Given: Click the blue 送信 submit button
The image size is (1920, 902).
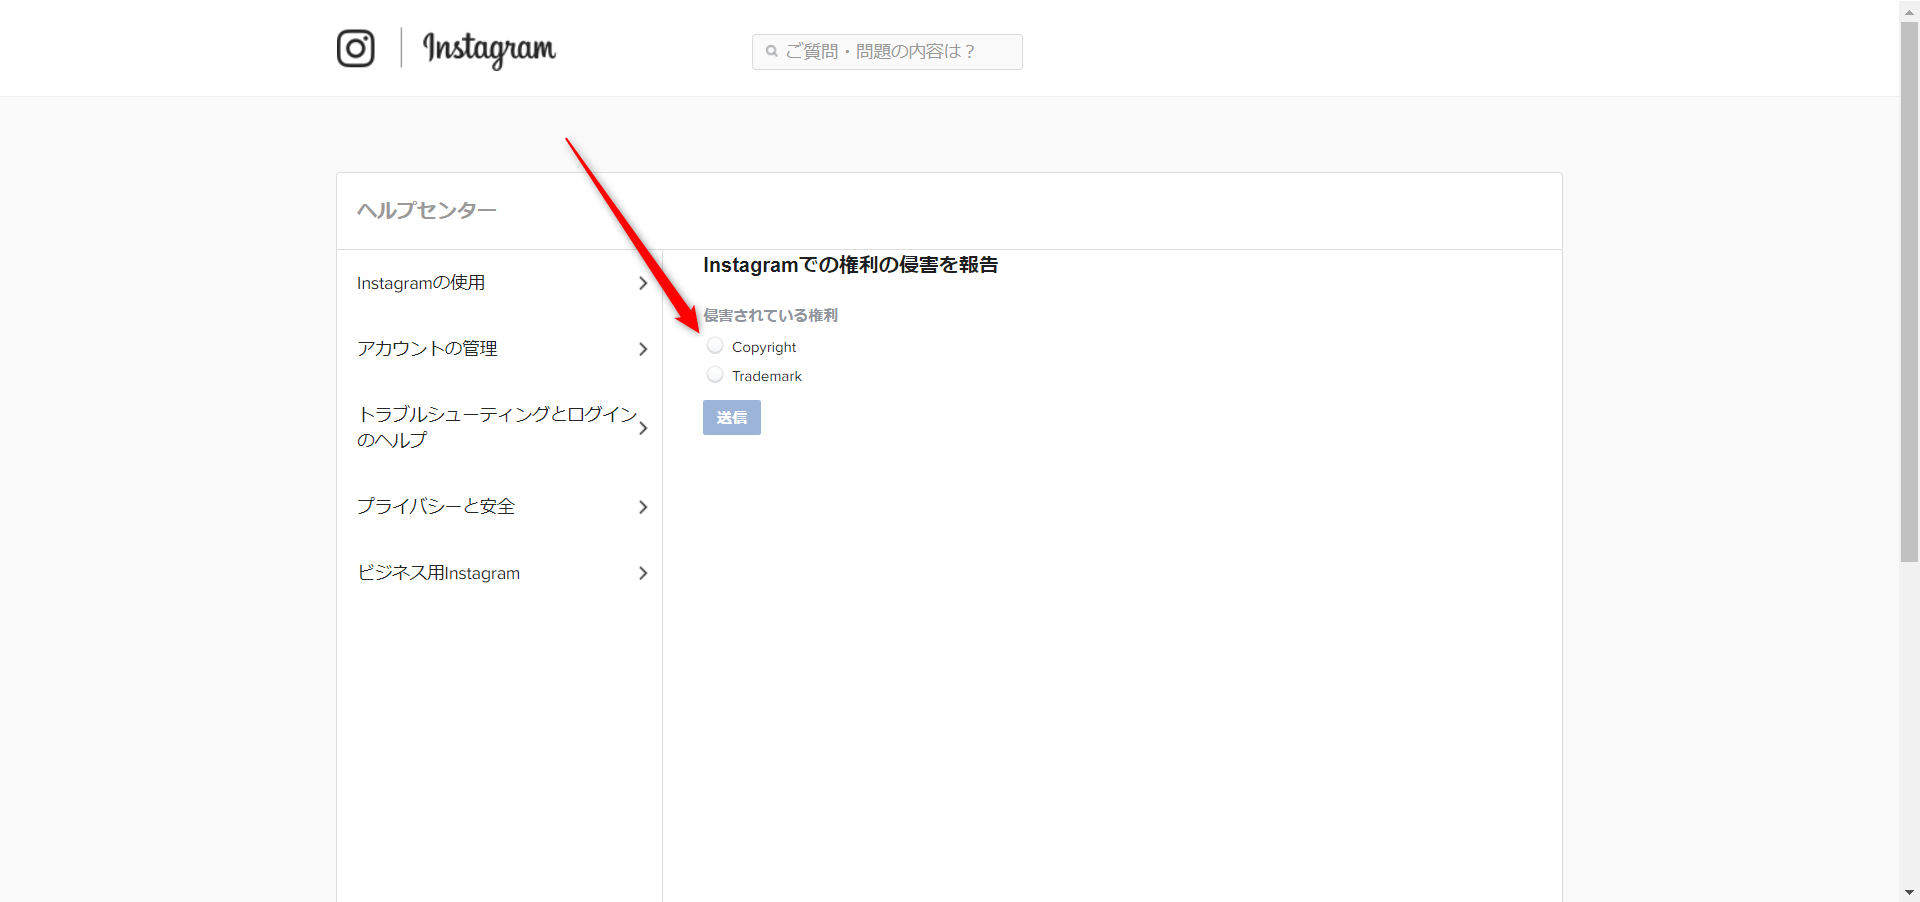Looking at the screenshot, I should (732, 417).
